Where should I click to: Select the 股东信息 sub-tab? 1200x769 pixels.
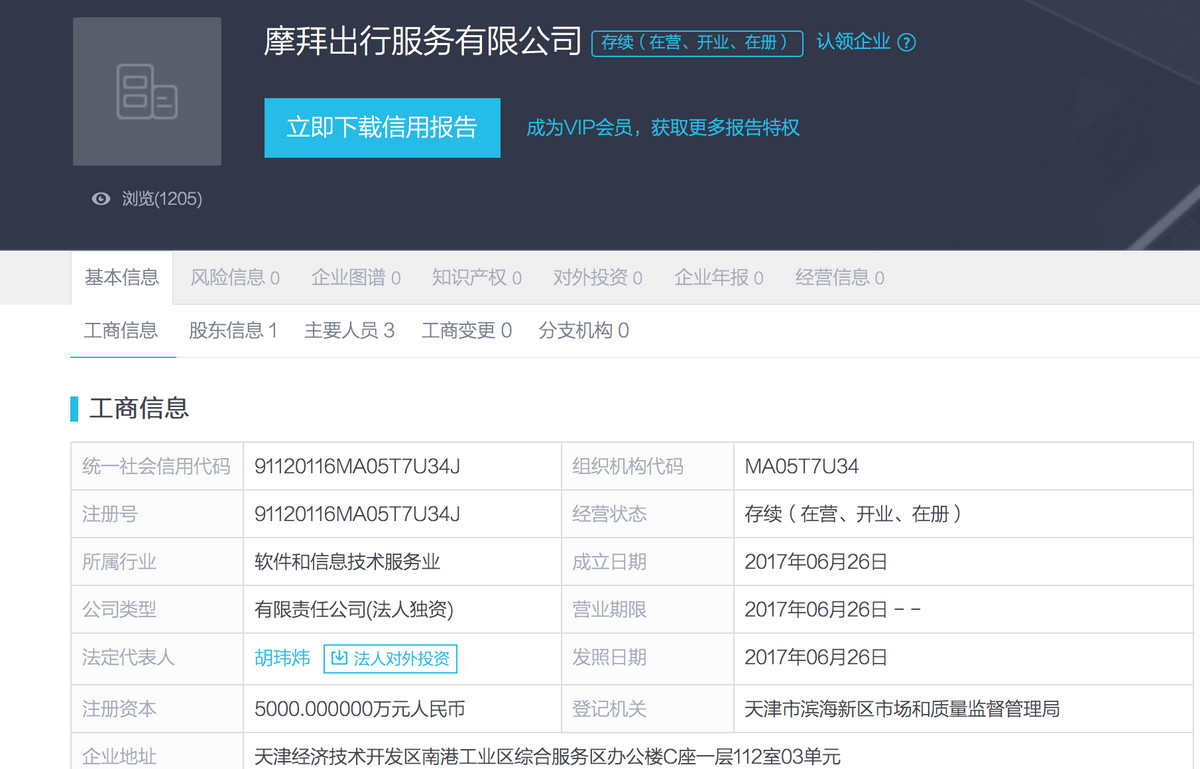pyautogui.click(x=233, y=331)
